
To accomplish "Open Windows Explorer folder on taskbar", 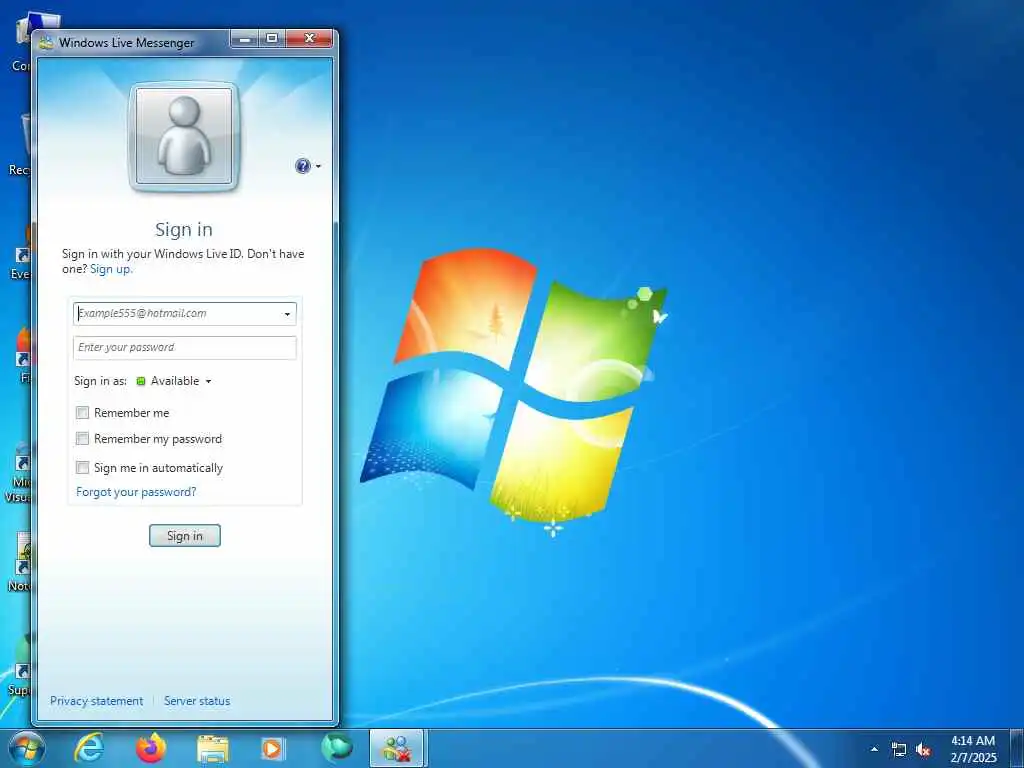I will pos(213,750).
